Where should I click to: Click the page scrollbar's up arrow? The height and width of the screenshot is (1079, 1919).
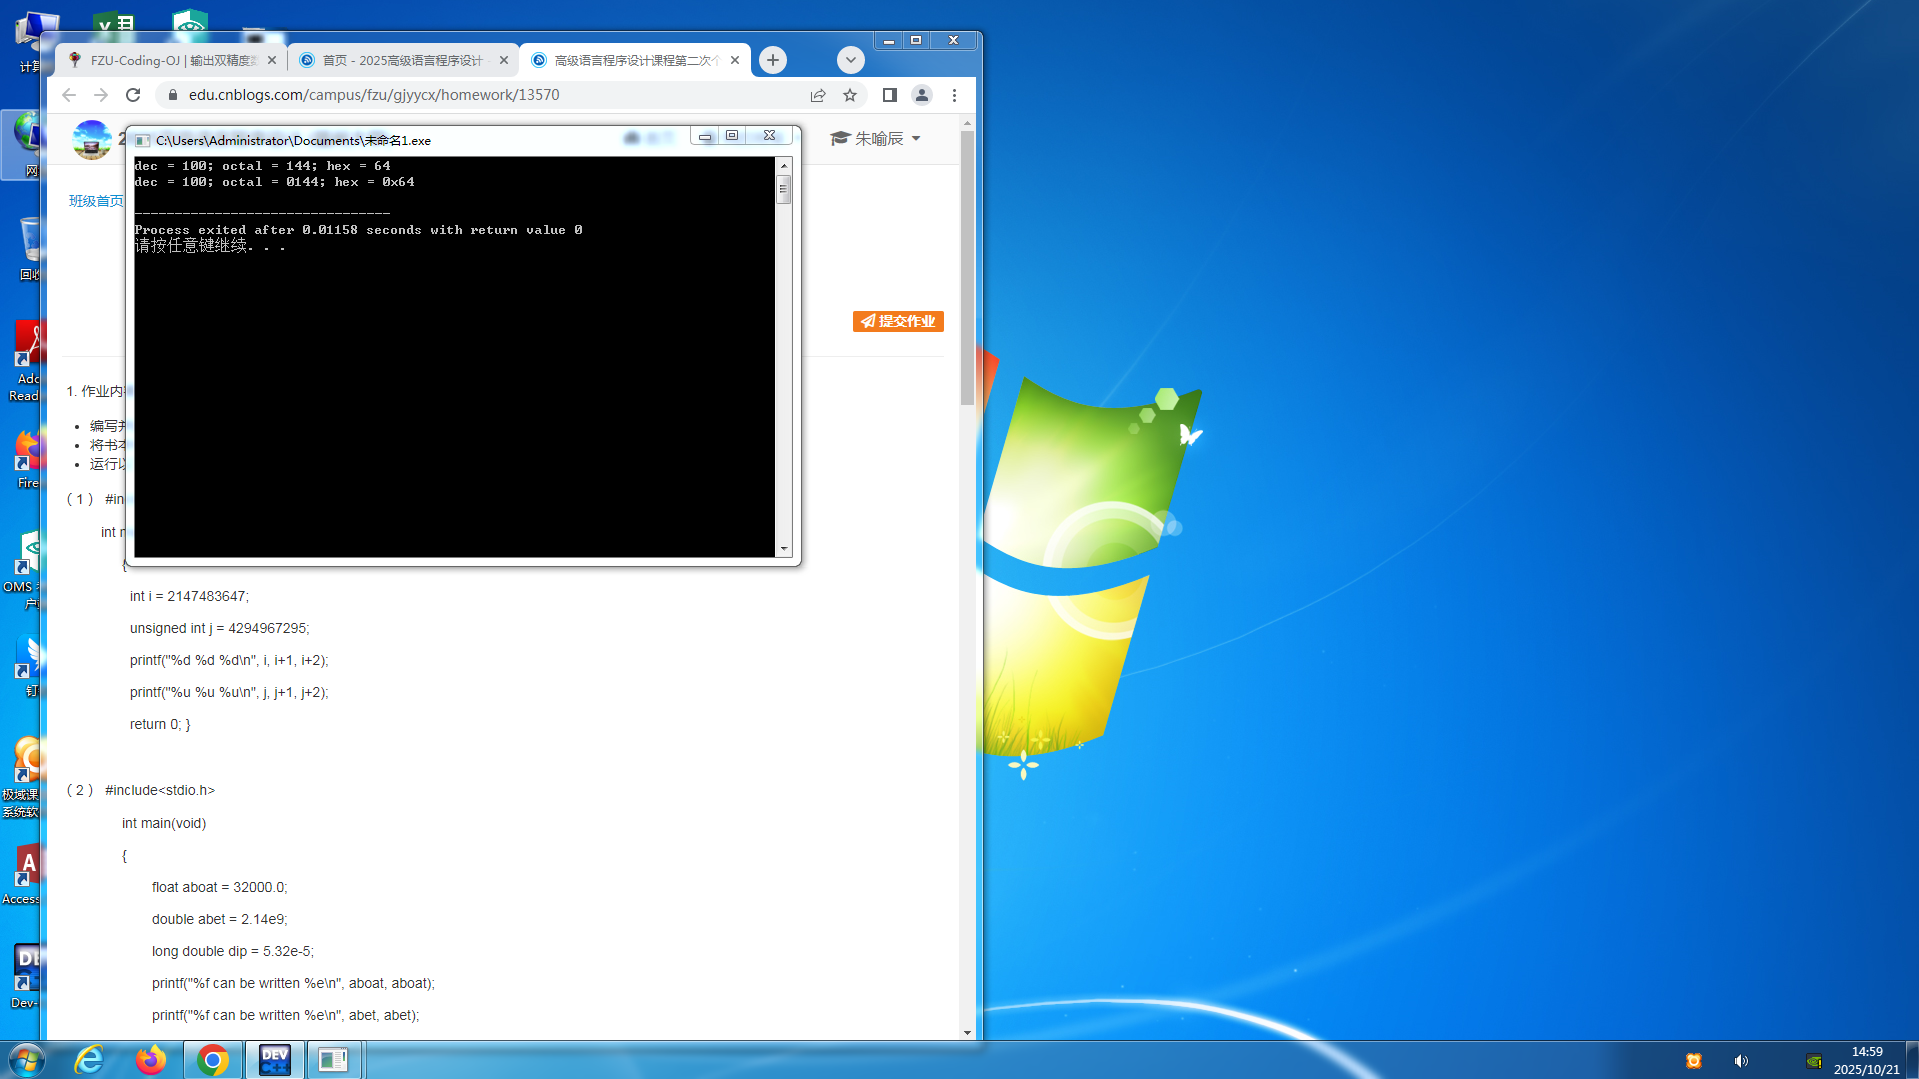tap(967, 123)
